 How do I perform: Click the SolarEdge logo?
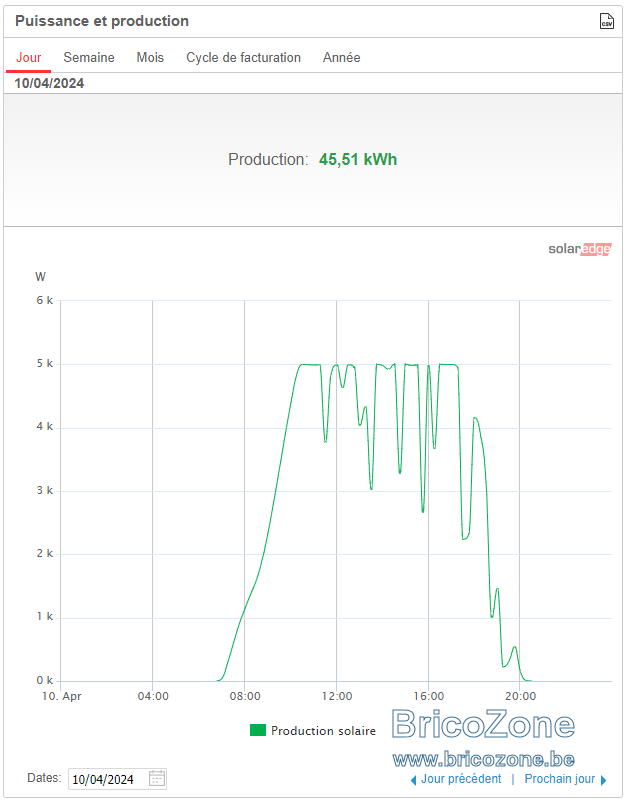(x=579, y=249)
